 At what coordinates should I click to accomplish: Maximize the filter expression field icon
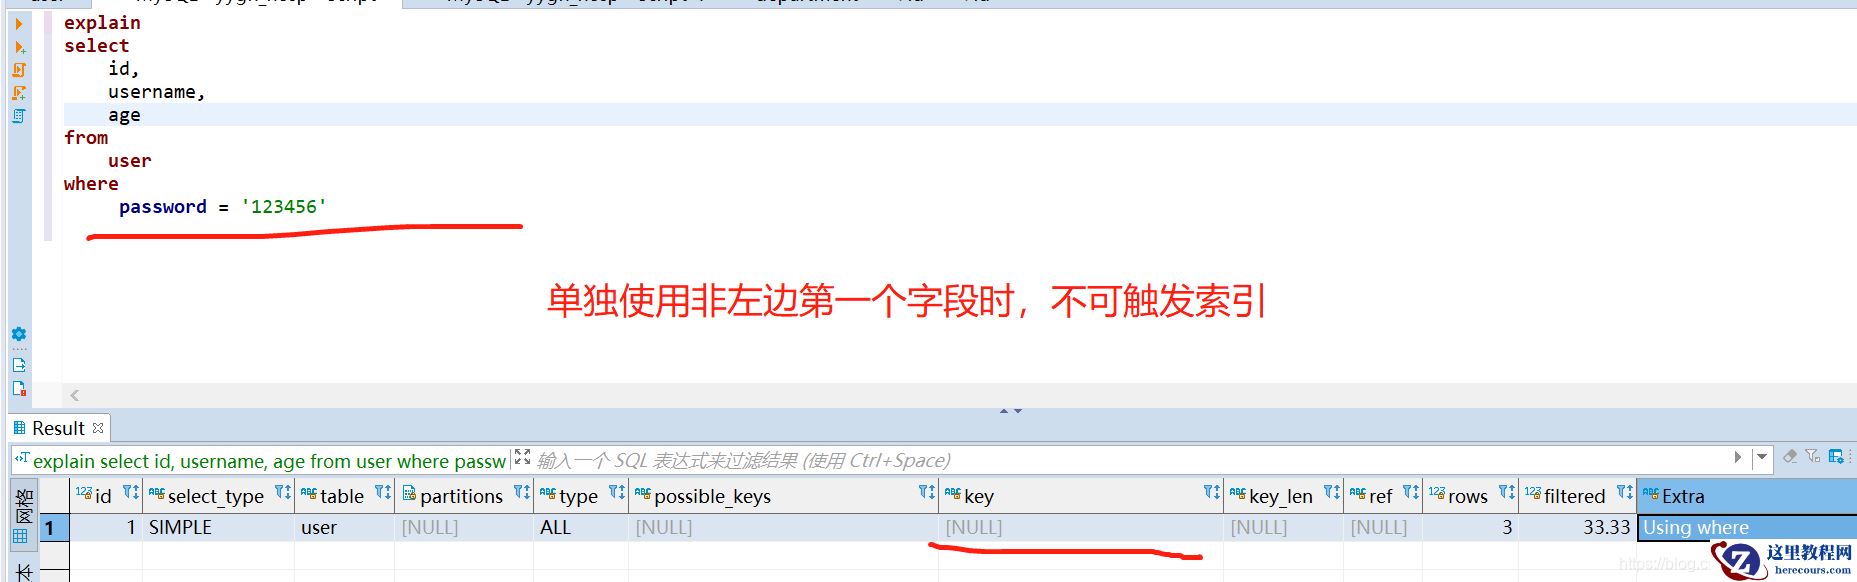pos(522,457)
